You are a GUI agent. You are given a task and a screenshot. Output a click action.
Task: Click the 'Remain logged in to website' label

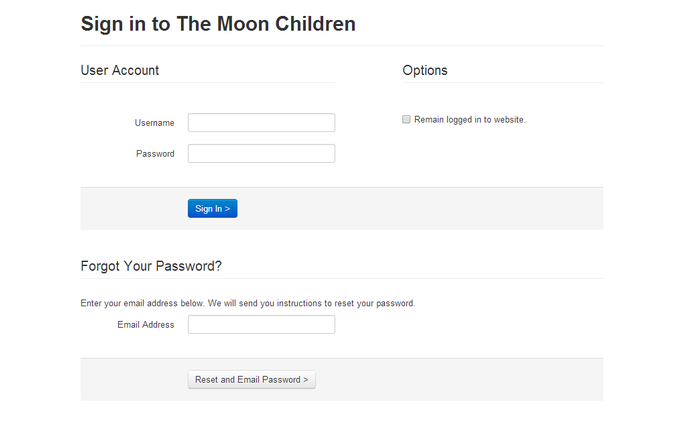tap(469, 120)
